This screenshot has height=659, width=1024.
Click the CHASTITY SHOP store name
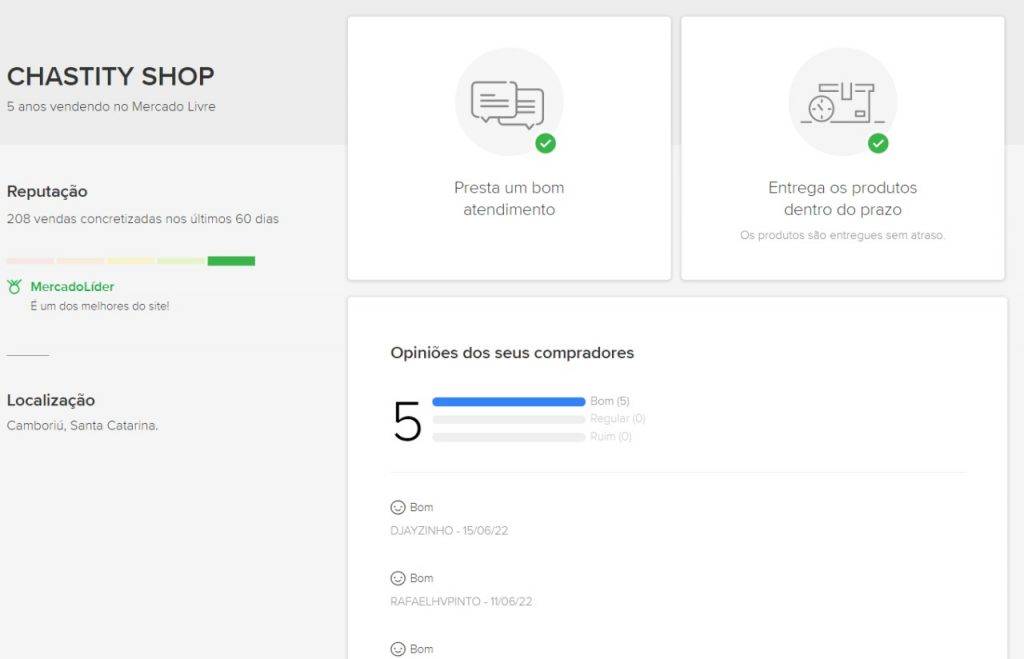(x=110, y=76)
